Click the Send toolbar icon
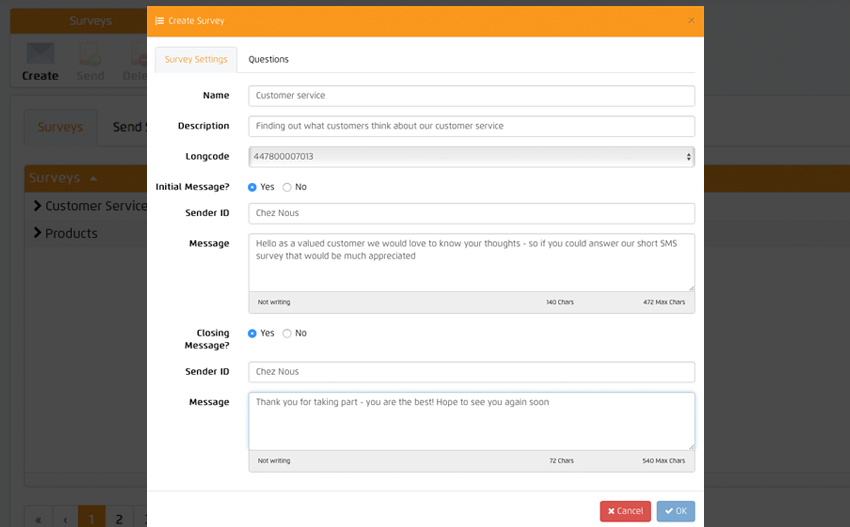This screenshot has width=850, height=527. click(x=90, y=62)
